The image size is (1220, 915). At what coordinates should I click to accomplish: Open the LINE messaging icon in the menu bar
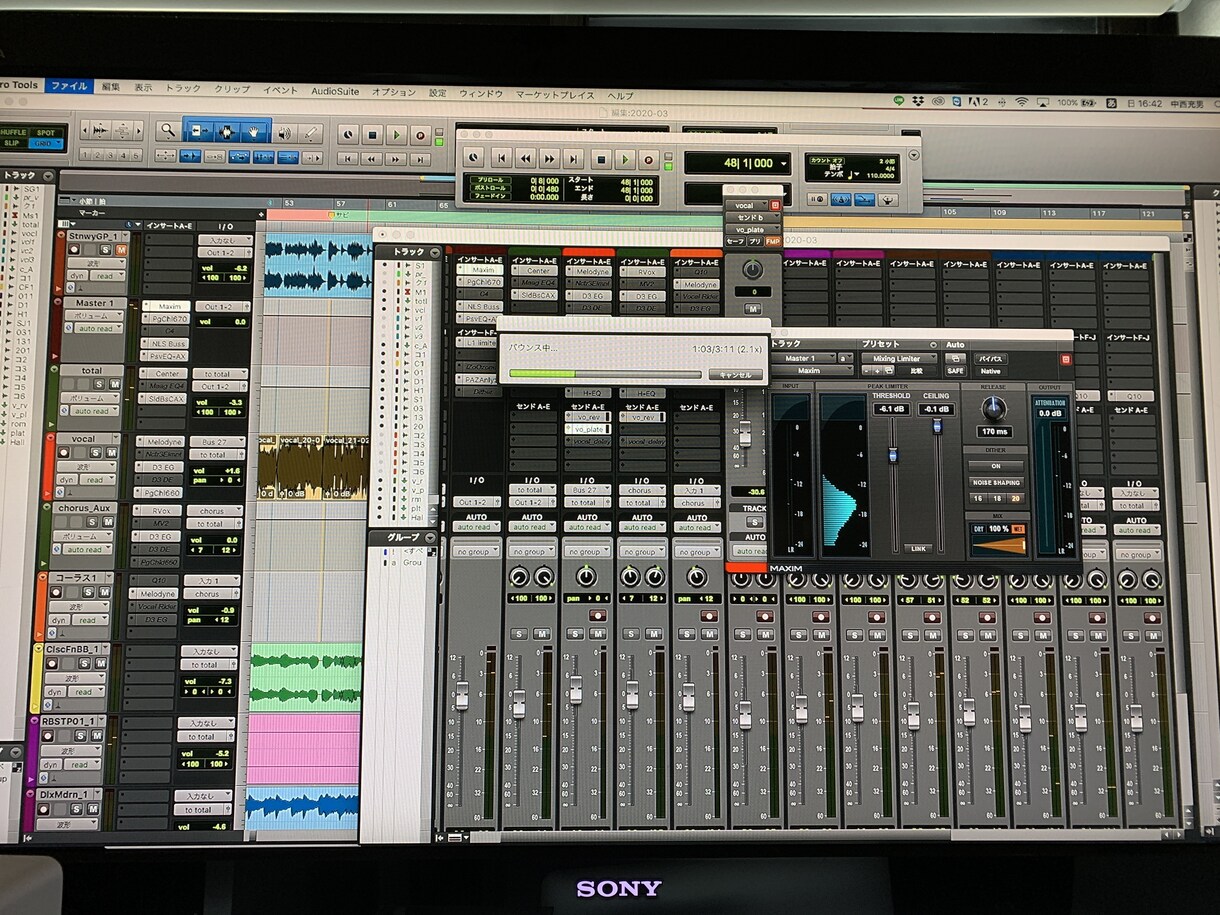pyautogui.click(x=898, y=102)
